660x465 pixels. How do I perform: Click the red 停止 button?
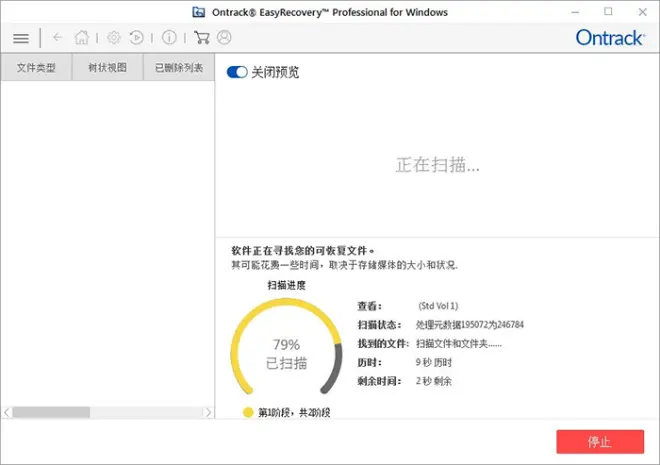coord(600,441)
